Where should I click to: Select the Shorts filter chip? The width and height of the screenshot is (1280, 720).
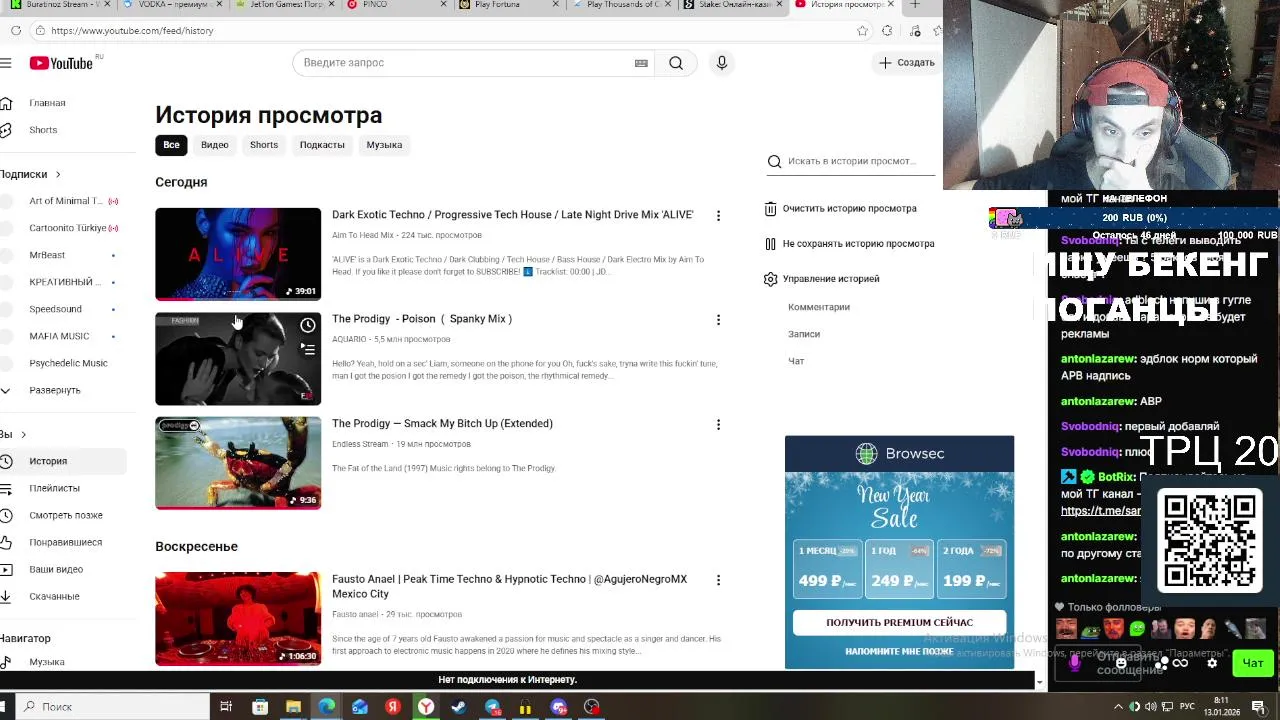pos(264,145)
